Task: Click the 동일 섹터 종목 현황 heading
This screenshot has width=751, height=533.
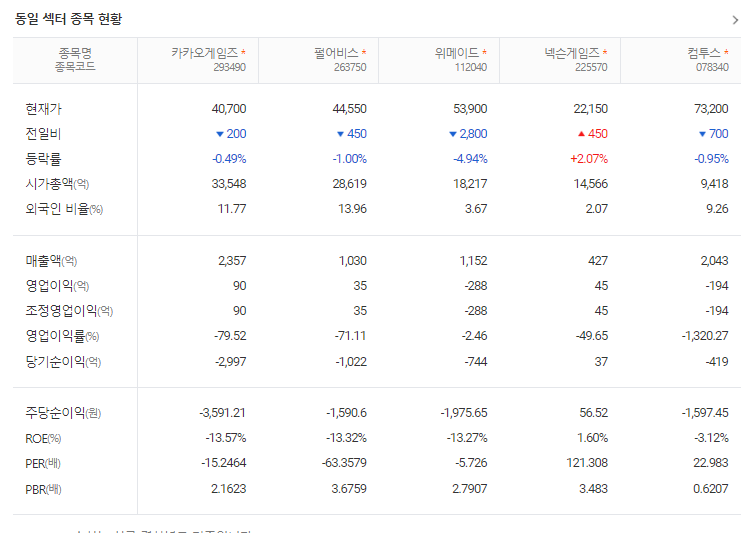Action: pyautogui.click(x=68, y=19)
